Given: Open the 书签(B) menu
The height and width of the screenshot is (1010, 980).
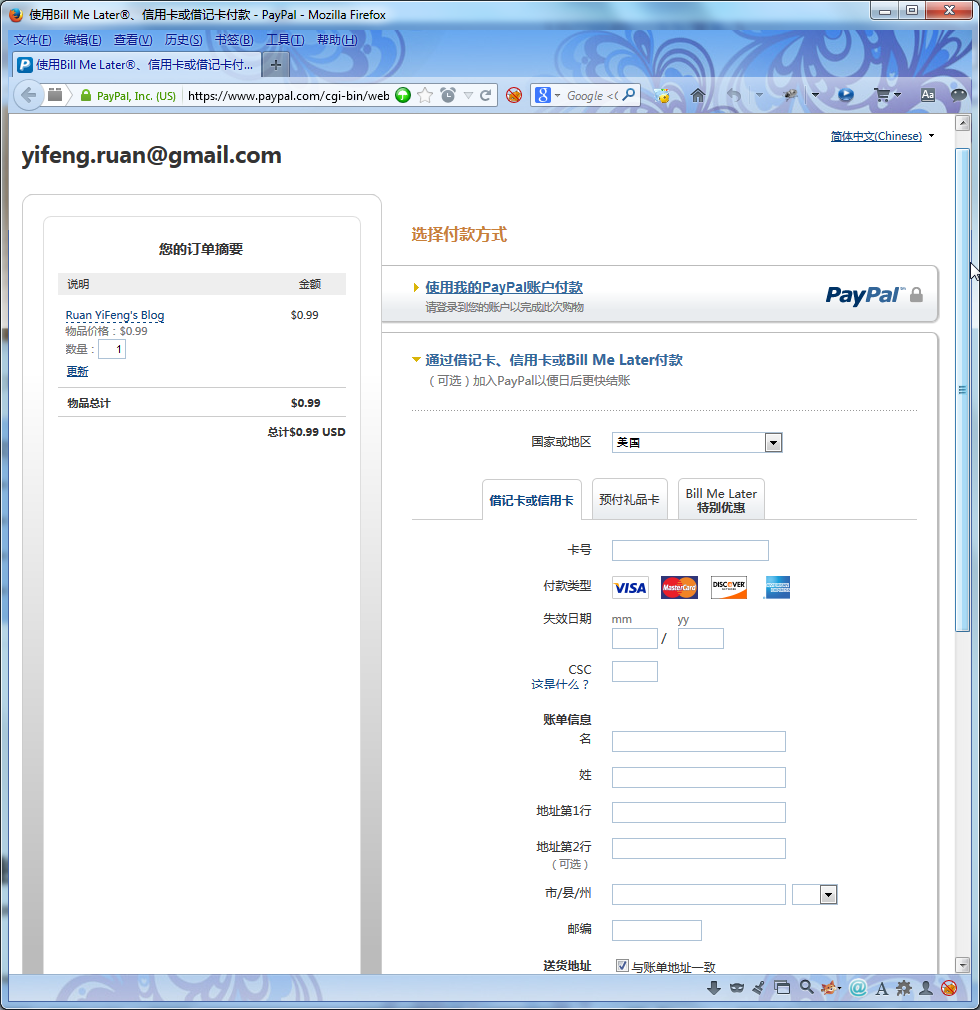Looking at the screenshot, I should point(234,40).
